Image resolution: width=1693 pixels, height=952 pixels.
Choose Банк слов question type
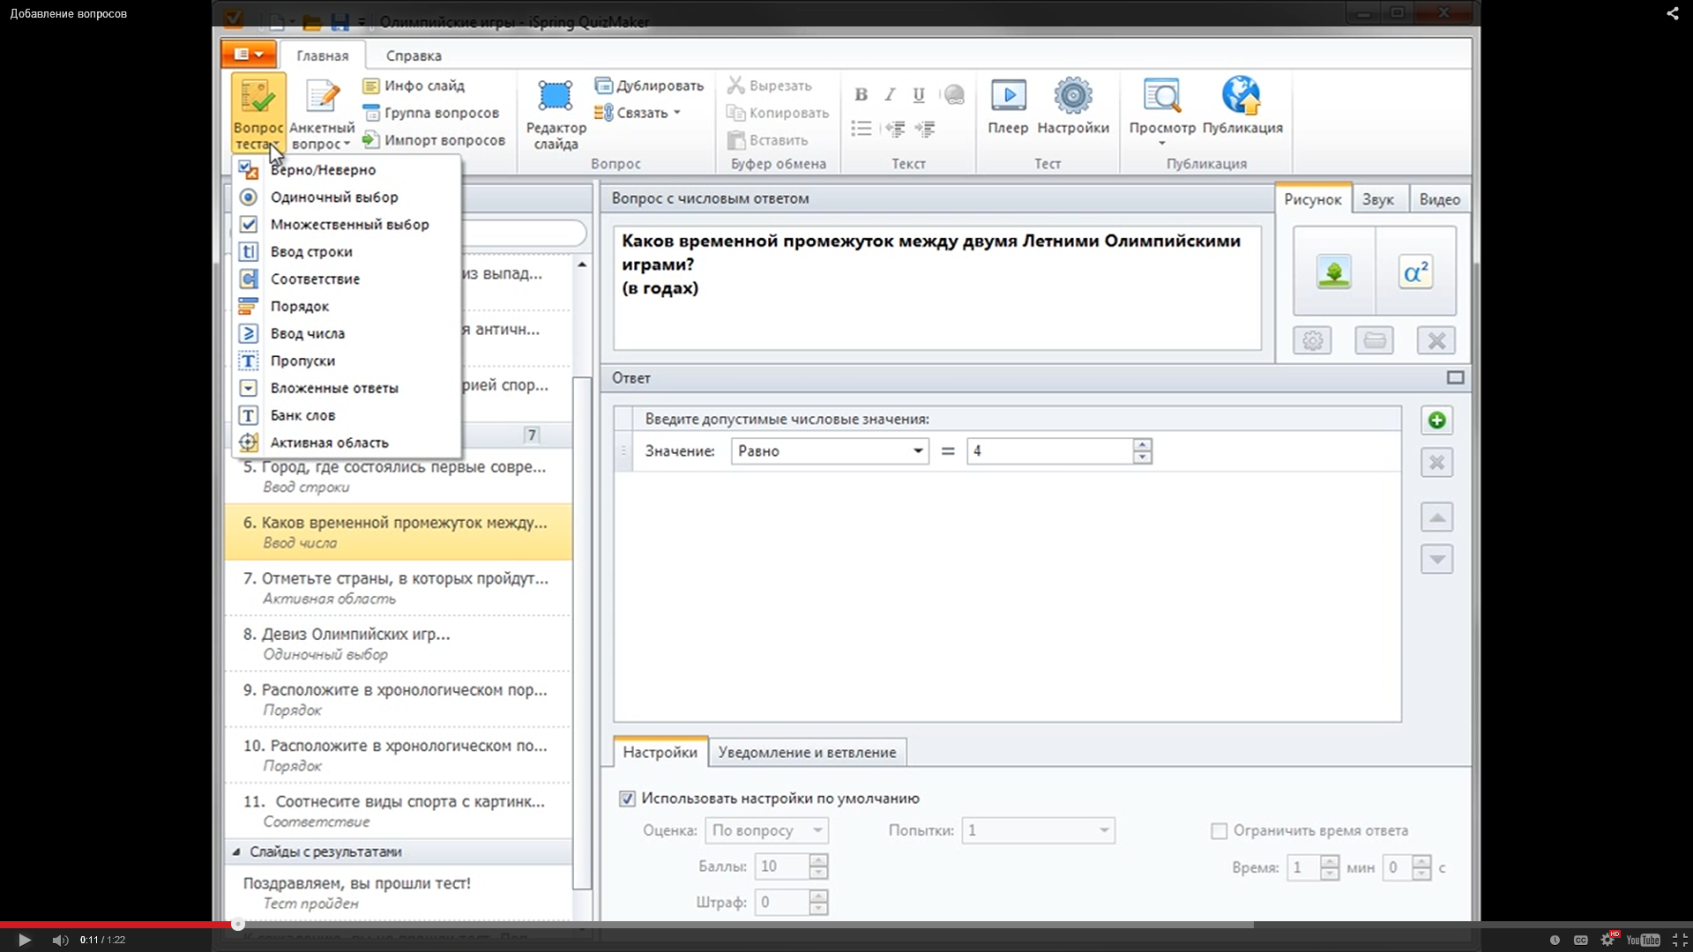pyautogui.click(x=346, y=415)
